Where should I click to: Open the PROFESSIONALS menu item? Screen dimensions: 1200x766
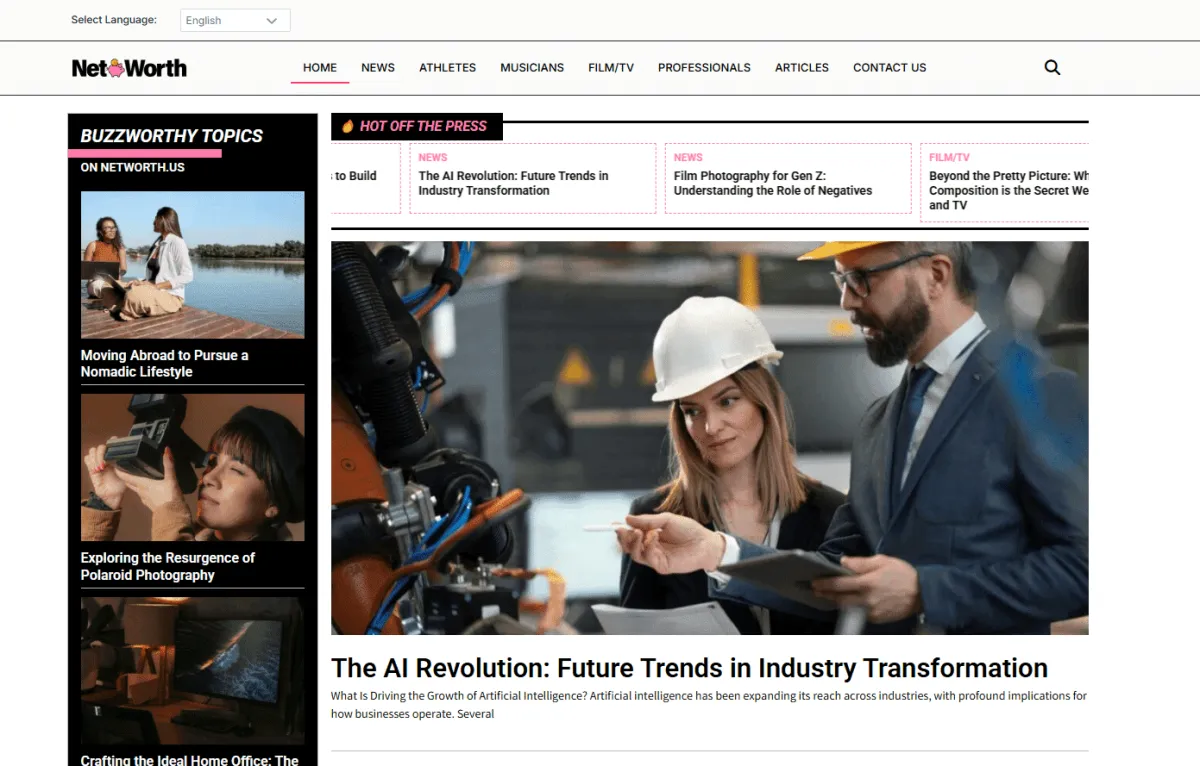(x=704, y=68)
